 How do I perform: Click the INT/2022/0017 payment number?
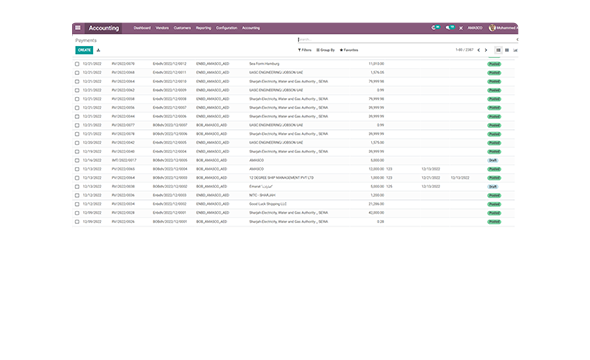(x=124, y=160)
